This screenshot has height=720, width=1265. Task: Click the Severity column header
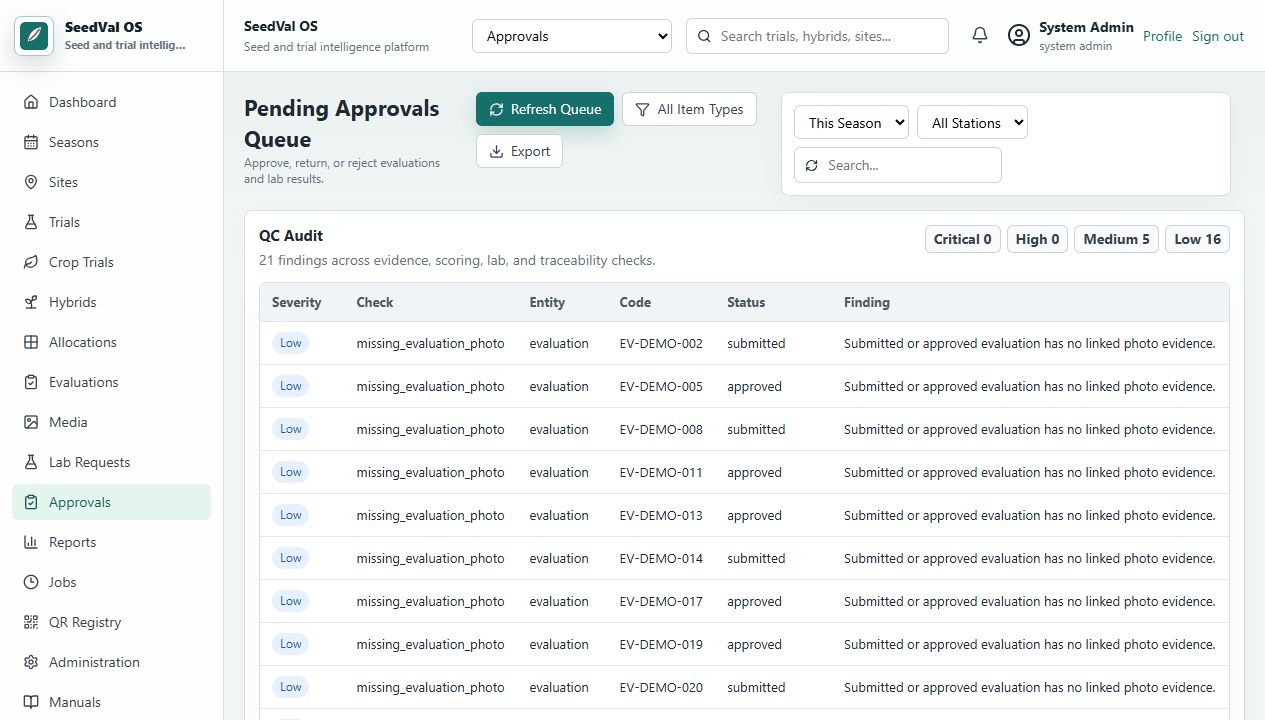297,302
